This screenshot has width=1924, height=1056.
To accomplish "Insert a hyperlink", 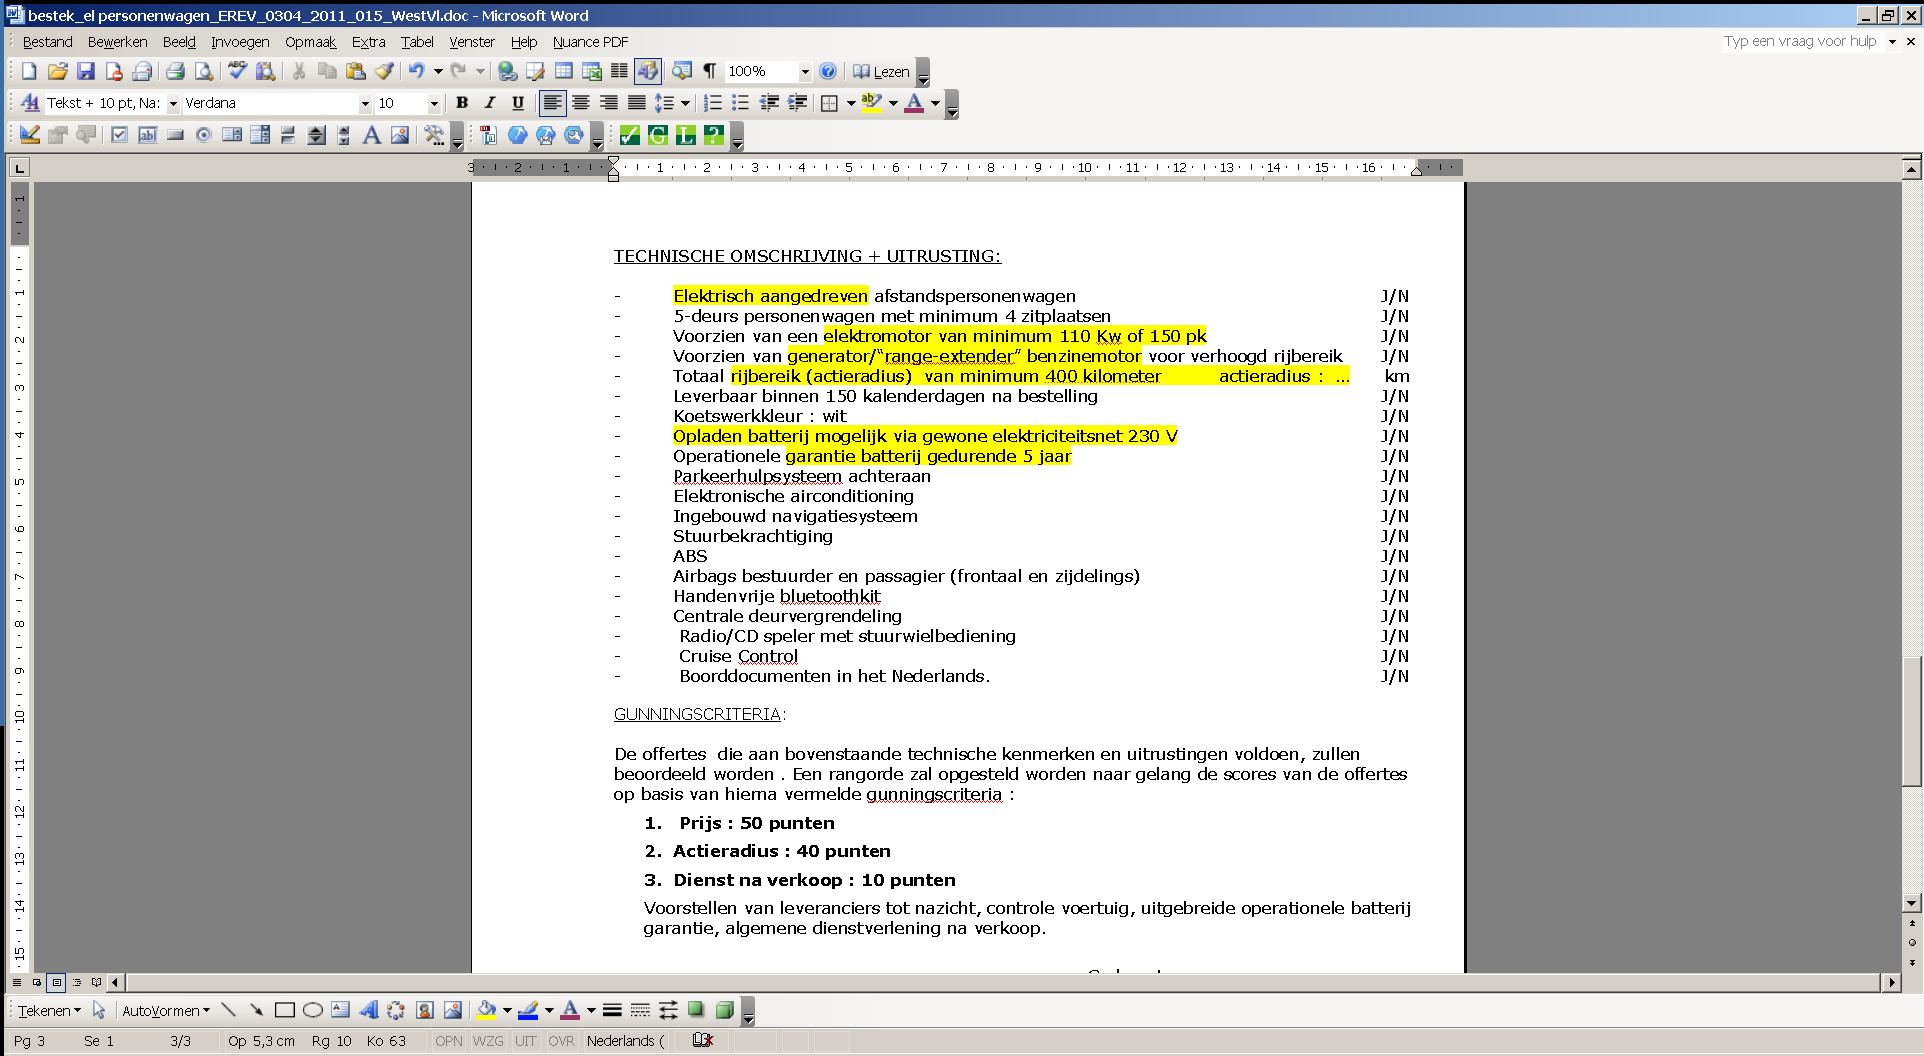I will pyautogui.click(x=508, y=71).
